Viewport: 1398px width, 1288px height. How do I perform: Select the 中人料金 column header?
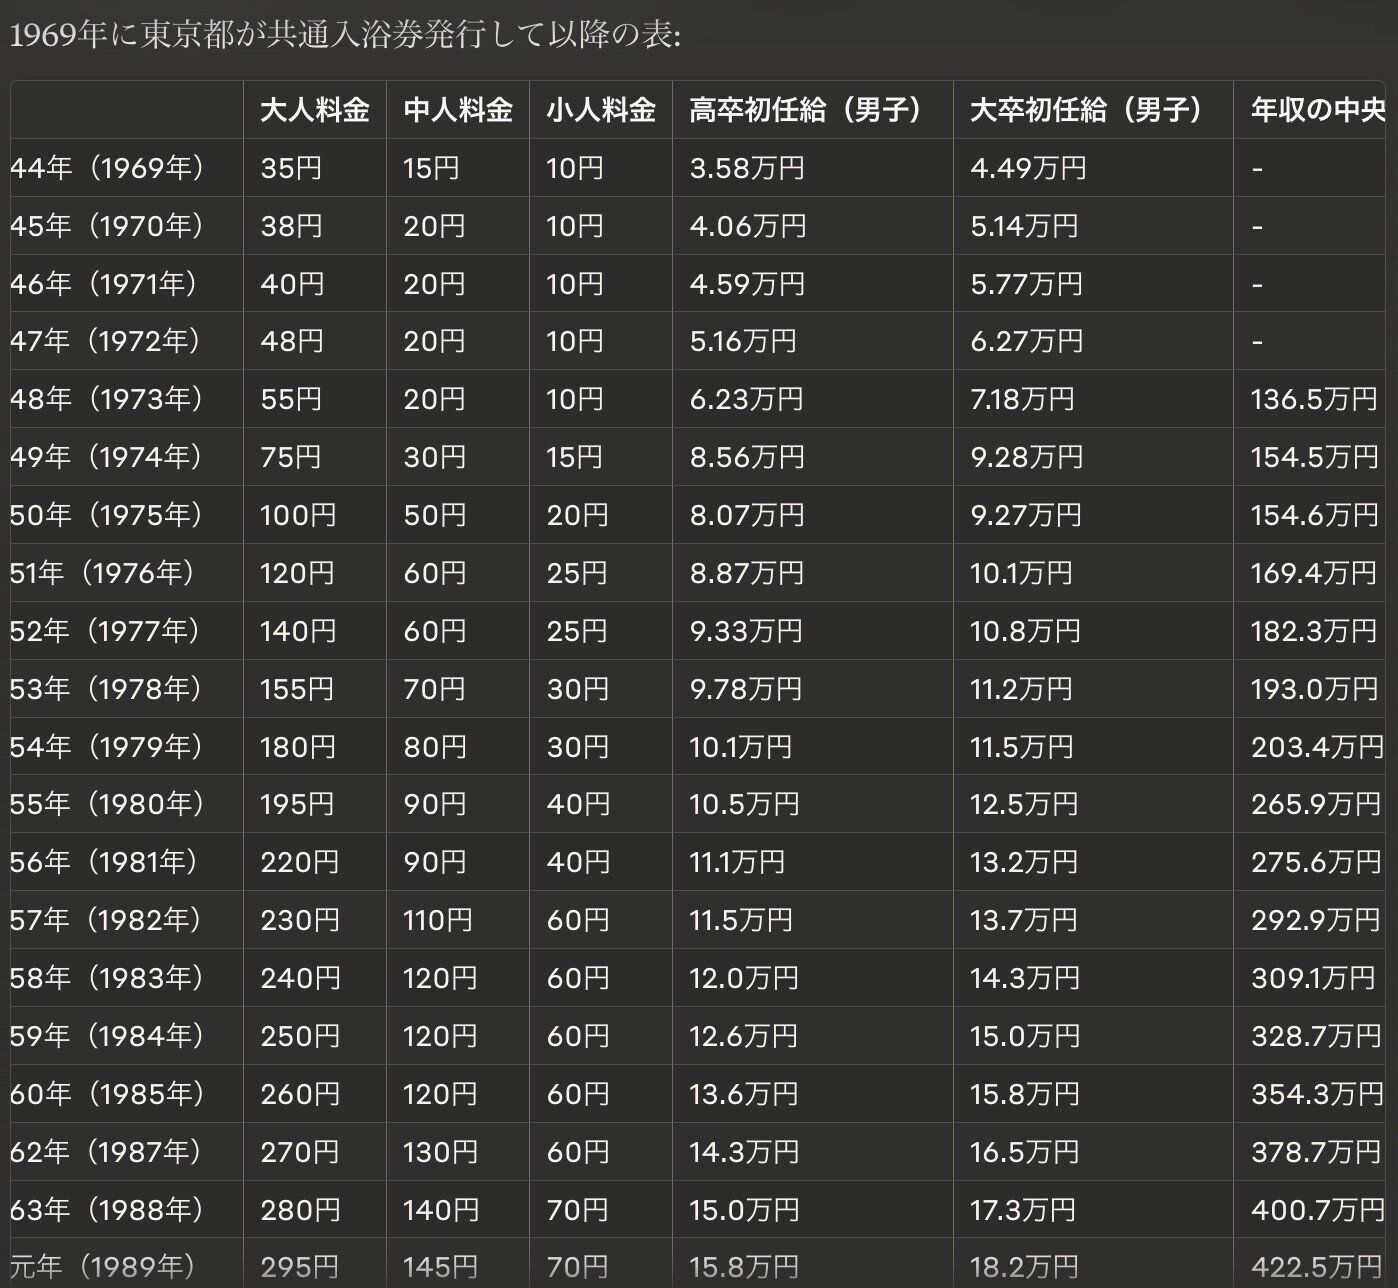click(x=457, y=112)
